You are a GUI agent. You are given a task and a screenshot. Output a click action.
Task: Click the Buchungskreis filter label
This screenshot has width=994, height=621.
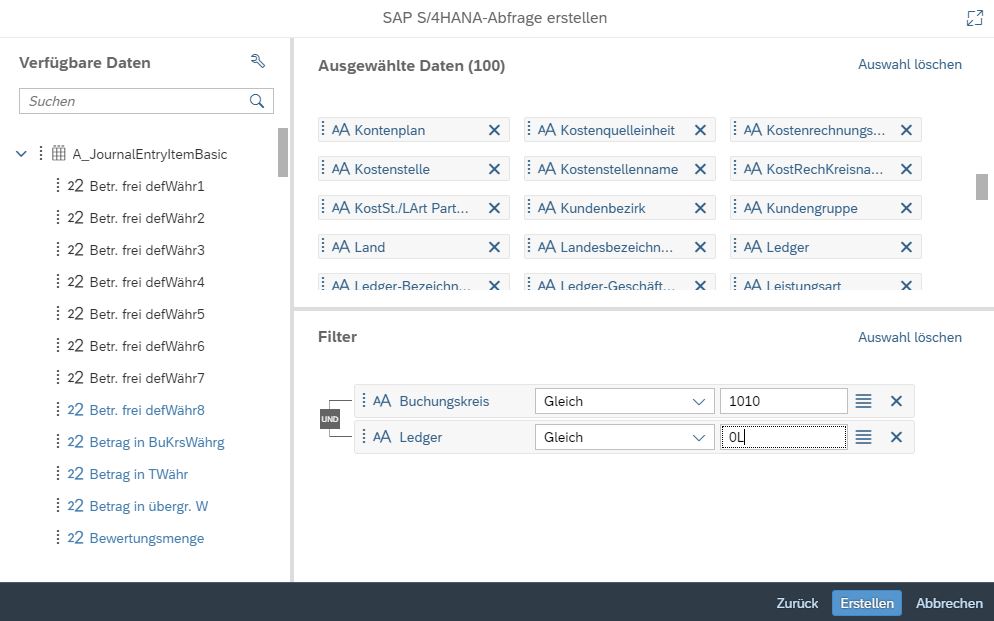point(444,401)
